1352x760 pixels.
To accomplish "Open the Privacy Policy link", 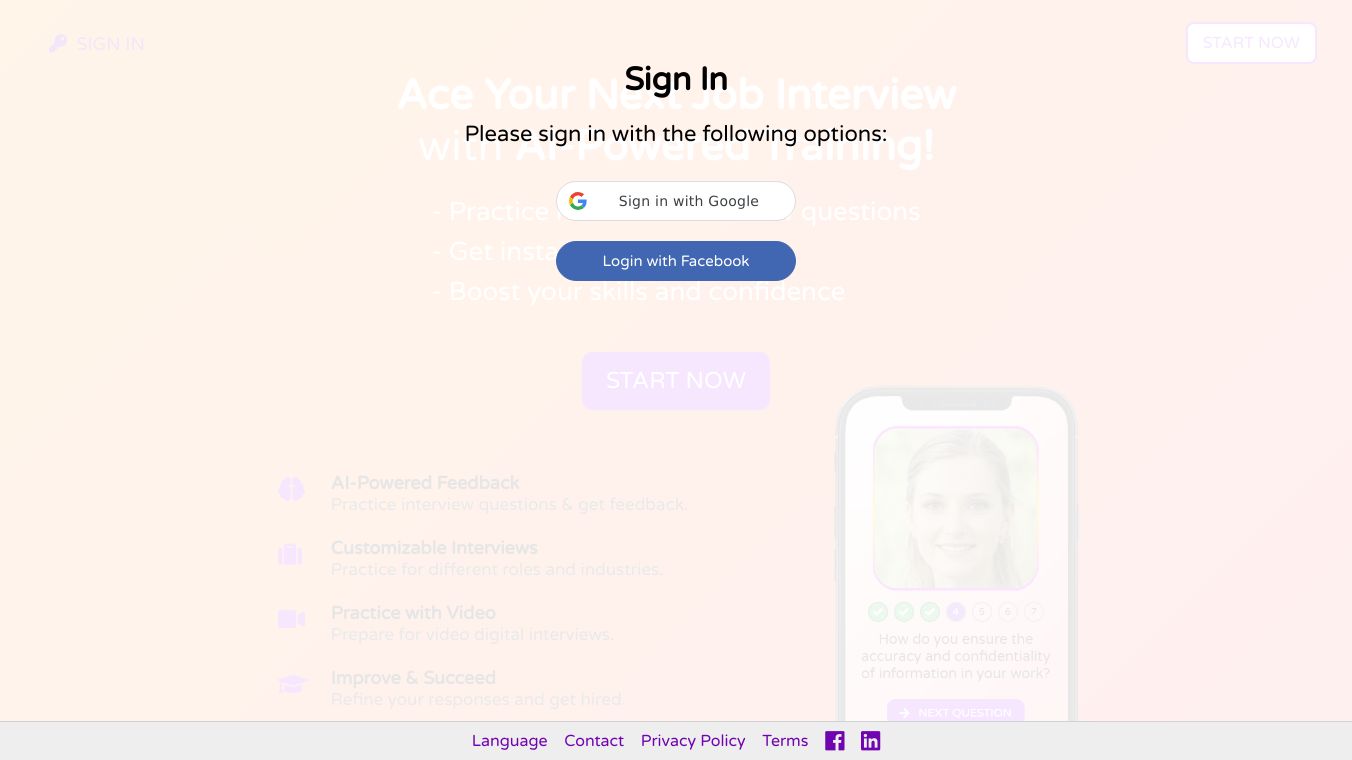I will point(693,741).
